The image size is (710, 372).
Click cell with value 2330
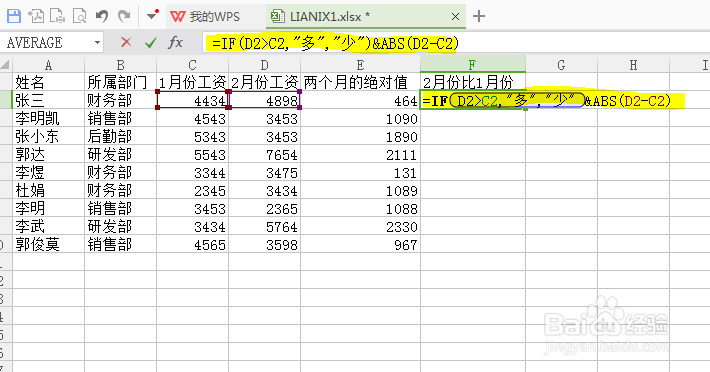pos(360,226)
